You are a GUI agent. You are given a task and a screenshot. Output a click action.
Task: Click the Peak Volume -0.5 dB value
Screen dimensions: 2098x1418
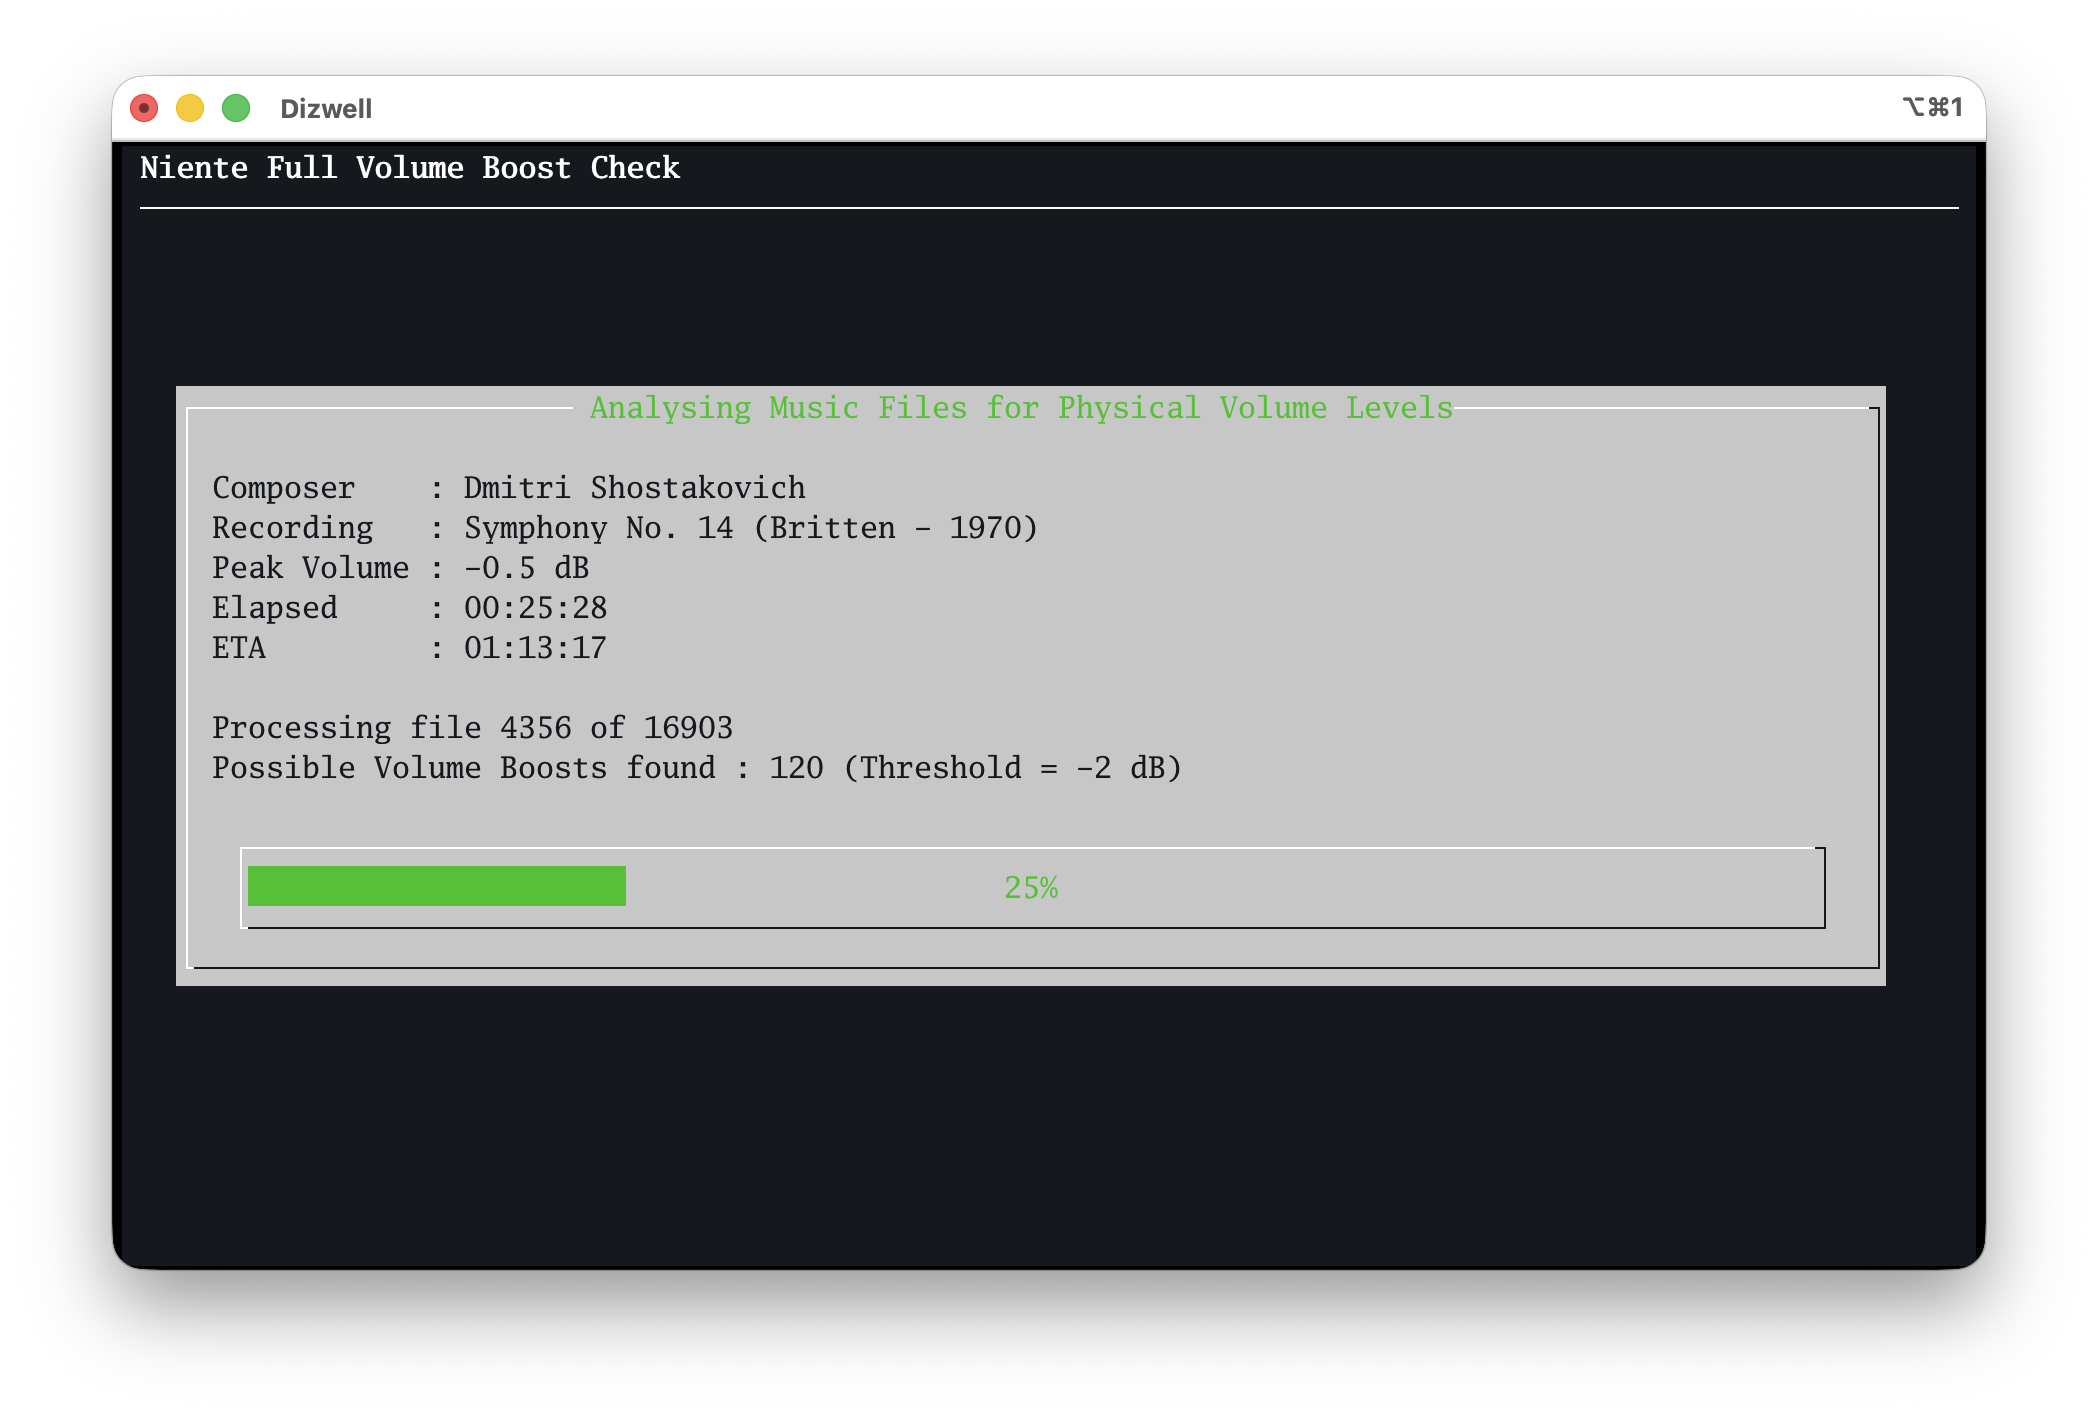[526, 568]
